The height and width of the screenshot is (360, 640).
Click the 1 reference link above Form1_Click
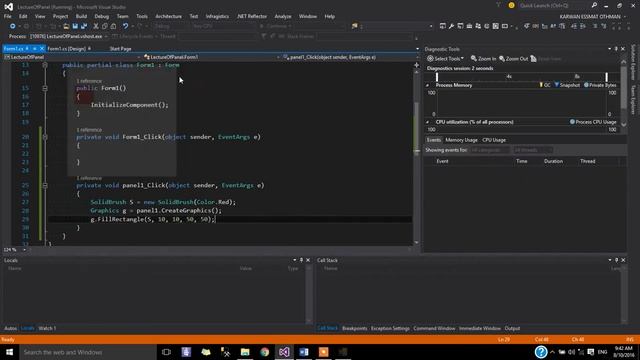(89, 130)
